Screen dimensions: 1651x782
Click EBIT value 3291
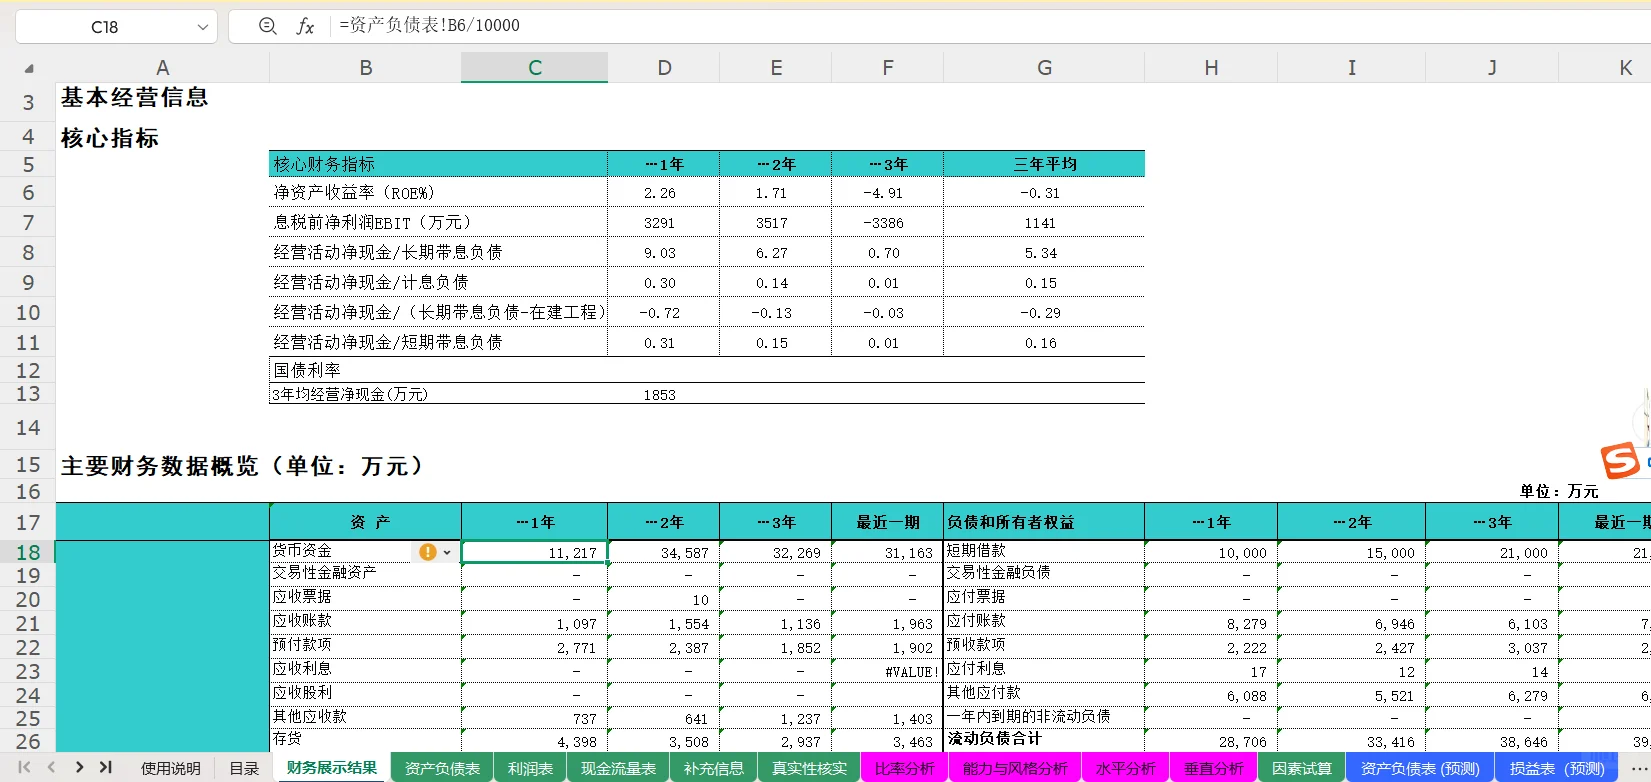663,222
